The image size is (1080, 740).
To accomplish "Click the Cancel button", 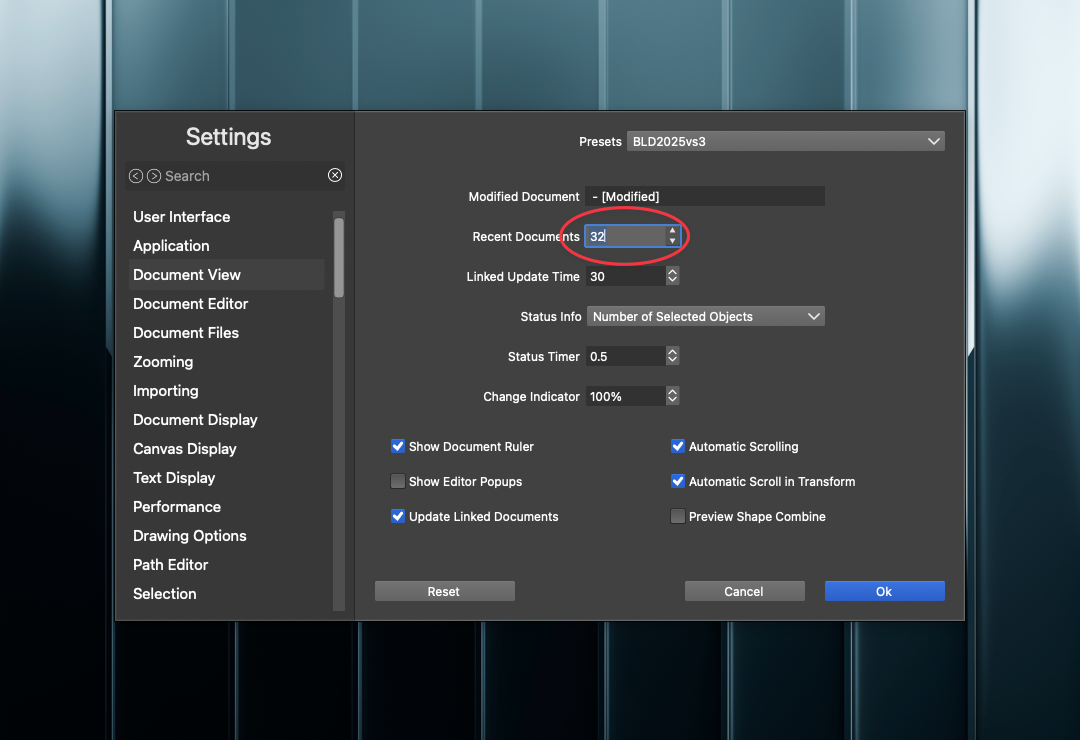I will pyautogui.click(x=744, y=591).
